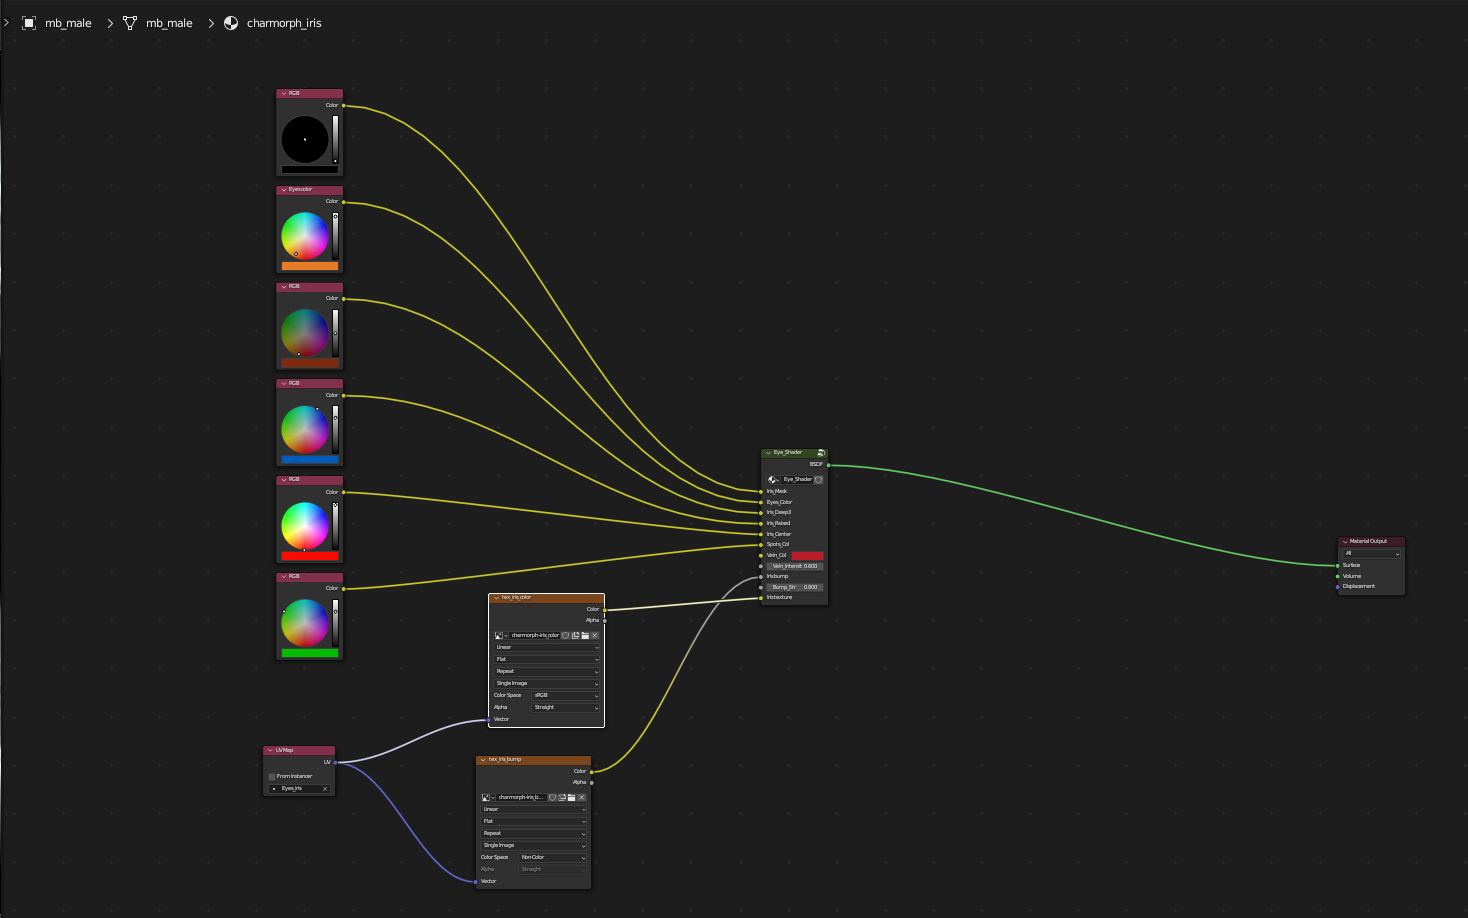Screen dimensions: 1468x918
Task: Unlink image in tex_iris_color node
Action: coord(595,636)
